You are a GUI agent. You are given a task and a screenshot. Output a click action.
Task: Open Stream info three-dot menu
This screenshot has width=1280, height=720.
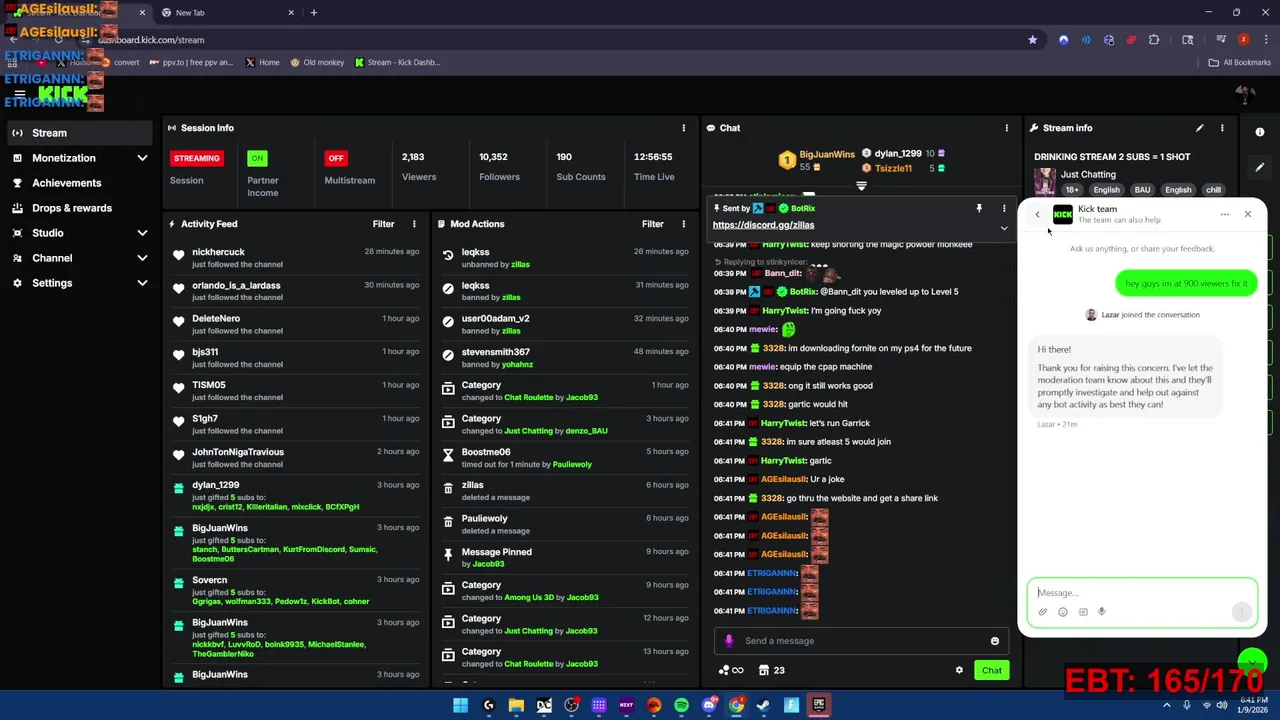tap(1222, 128)
